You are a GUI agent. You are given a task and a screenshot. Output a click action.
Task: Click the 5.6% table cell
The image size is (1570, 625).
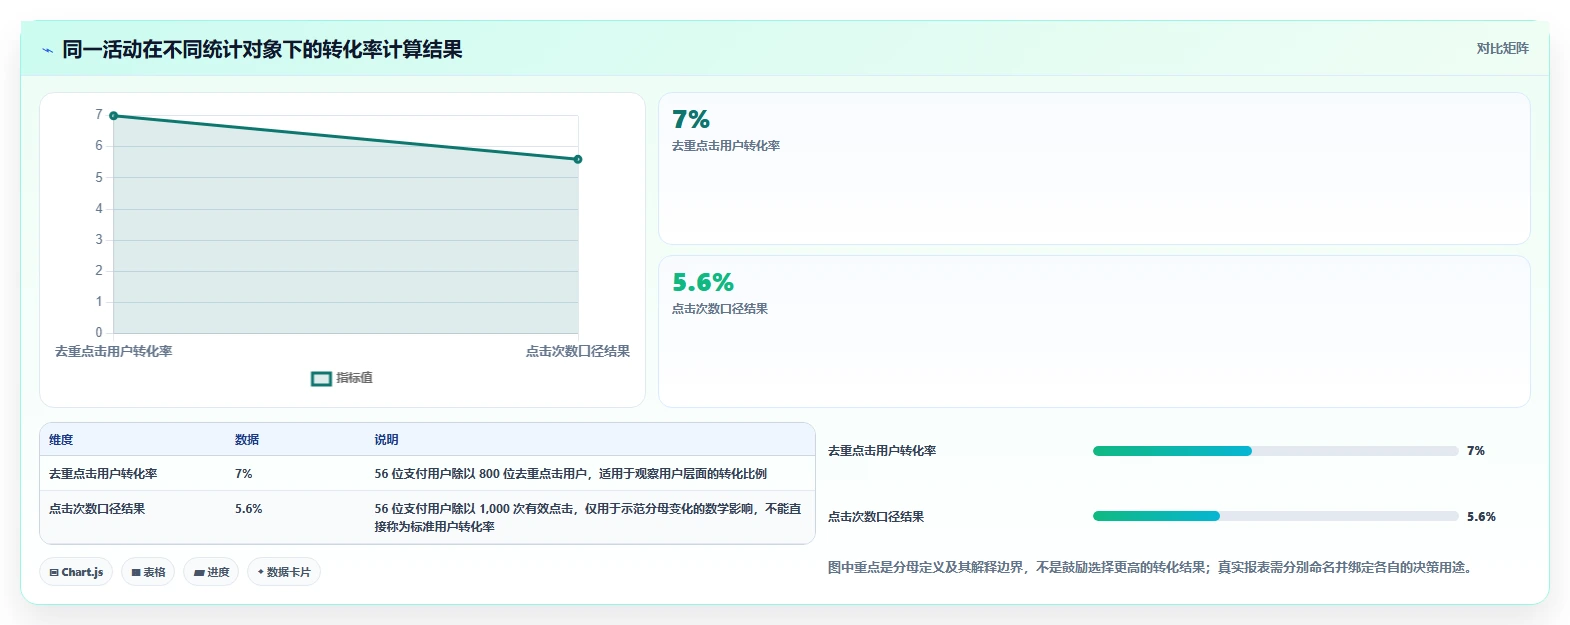tap(249, 509)
